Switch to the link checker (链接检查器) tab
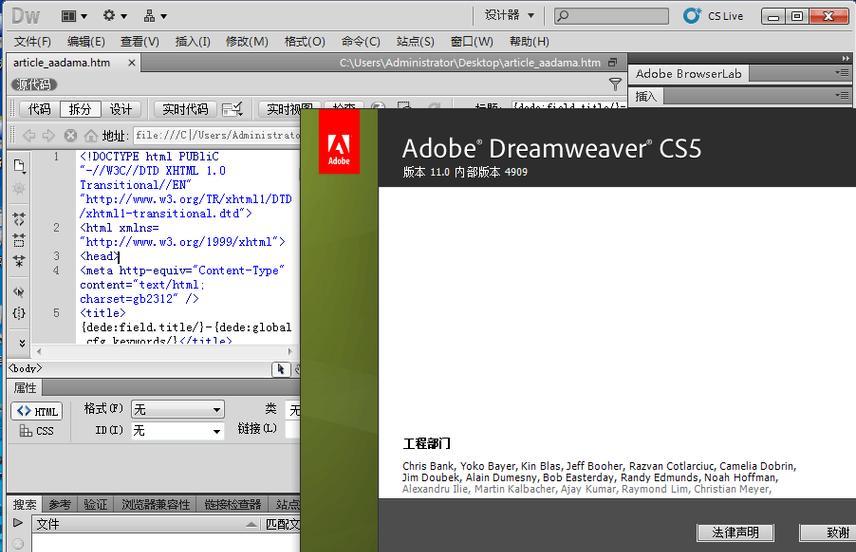 [233, 504]
